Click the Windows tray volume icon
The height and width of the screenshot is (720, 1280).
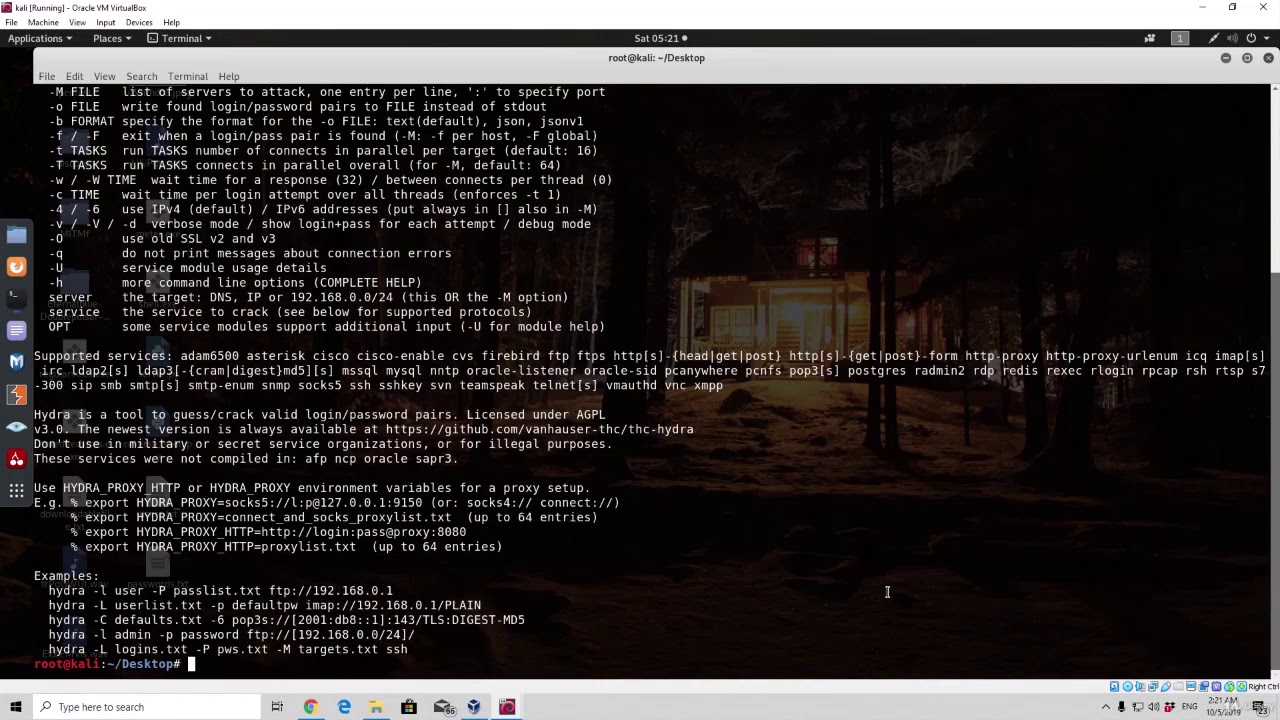click(1153, 707)
